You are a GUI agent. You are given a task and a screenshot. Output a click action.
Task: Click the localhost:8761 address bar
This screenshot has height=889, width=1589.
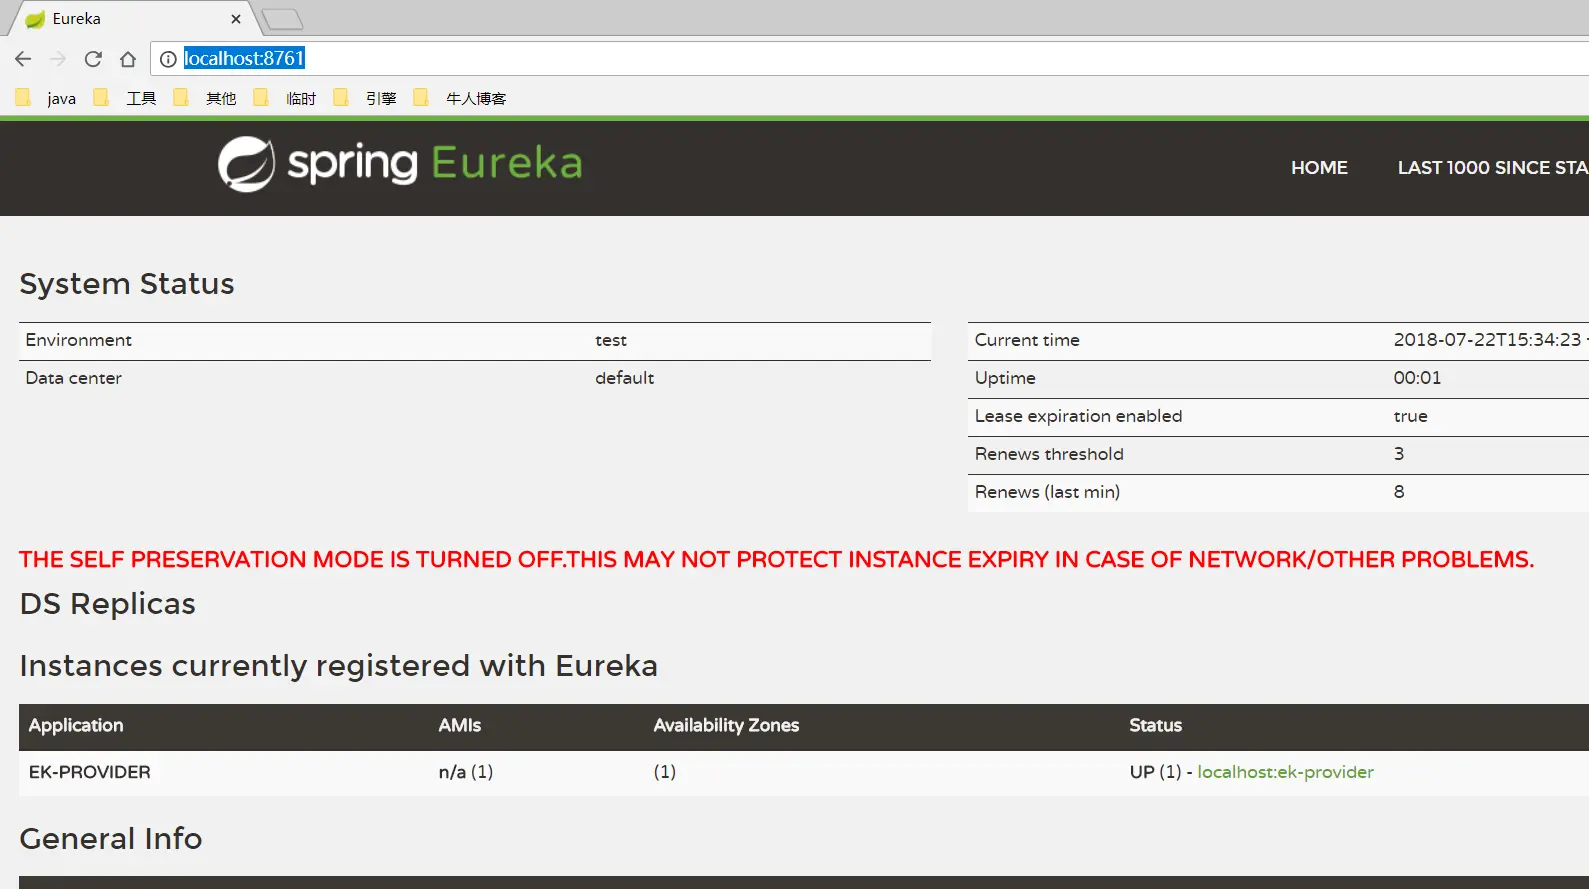[870, 59]
